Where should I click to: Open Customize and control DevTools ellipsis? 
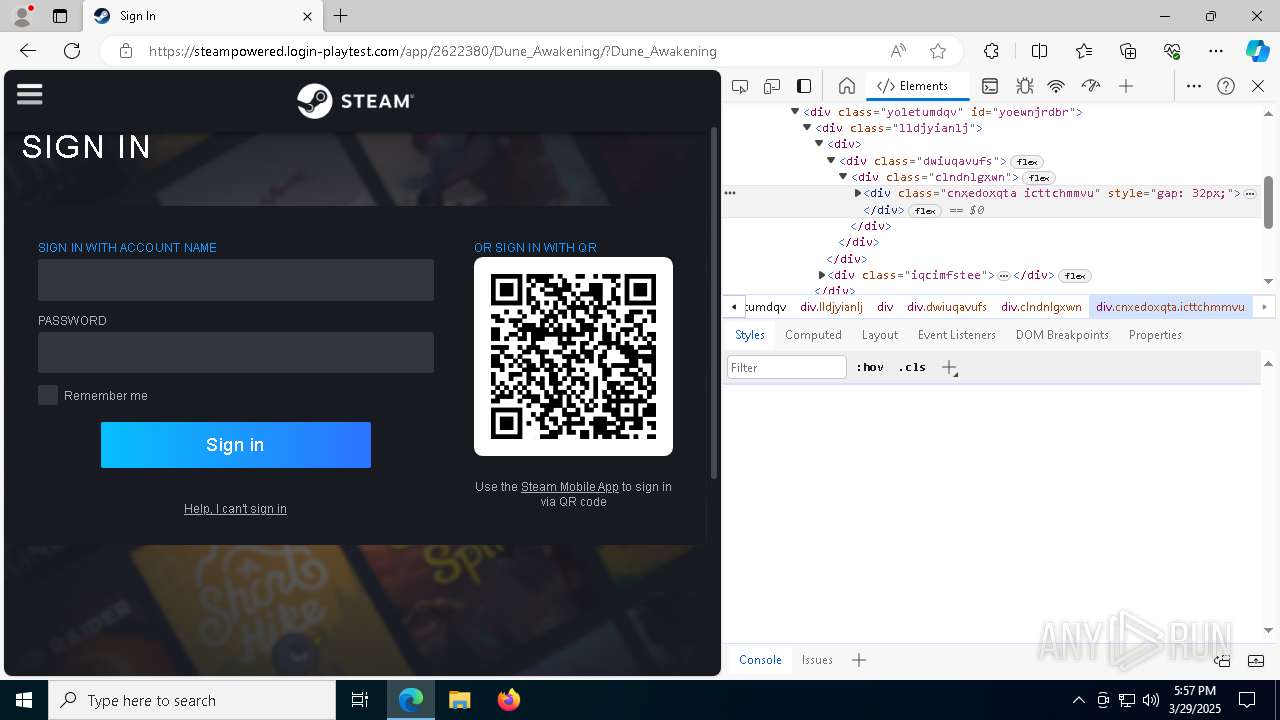click(1194, 86)
